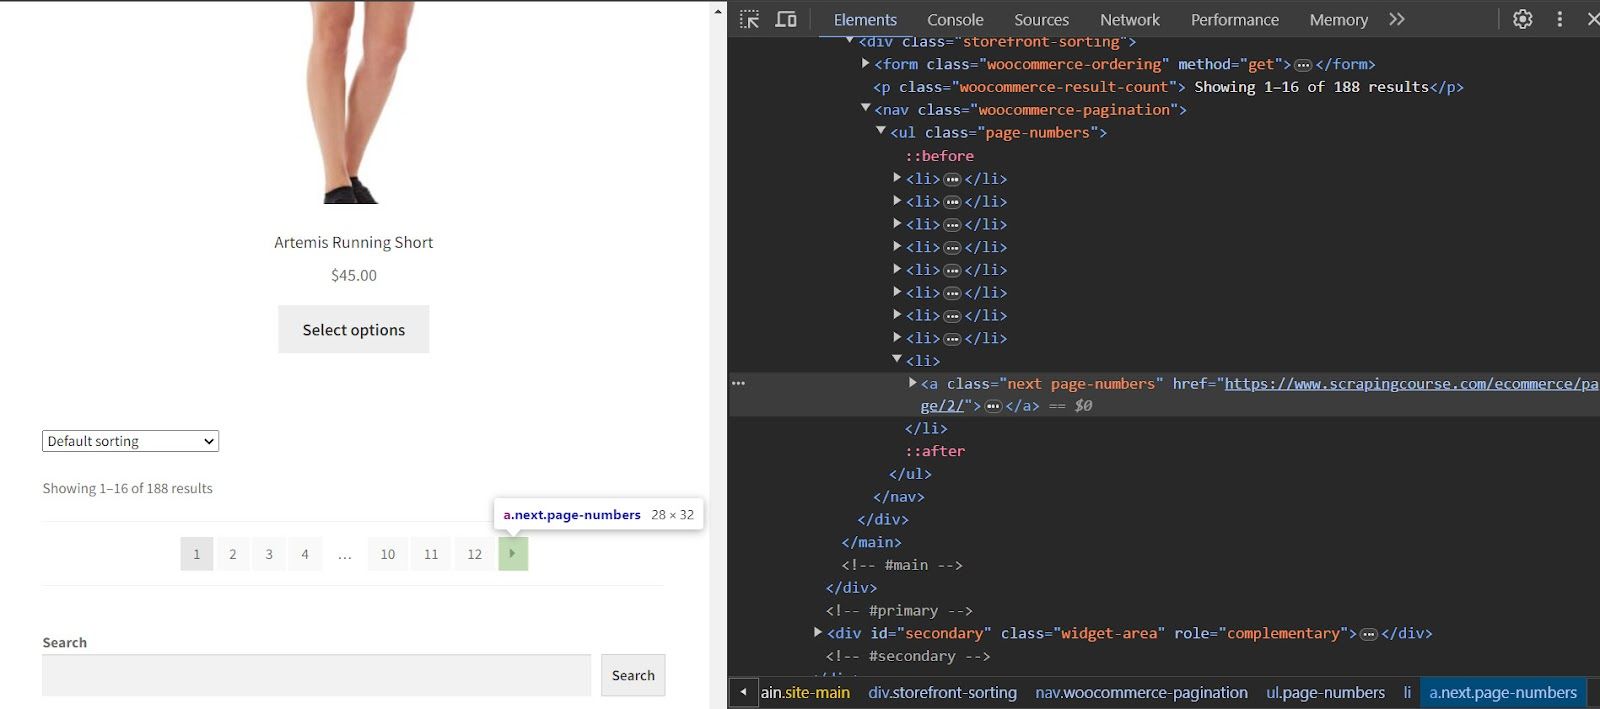Click the breadcrumb scroll-left arrow
Image resolution: width=1600 pixels, height=709 pixels.
pyautogui.click(x=743, y=692)
